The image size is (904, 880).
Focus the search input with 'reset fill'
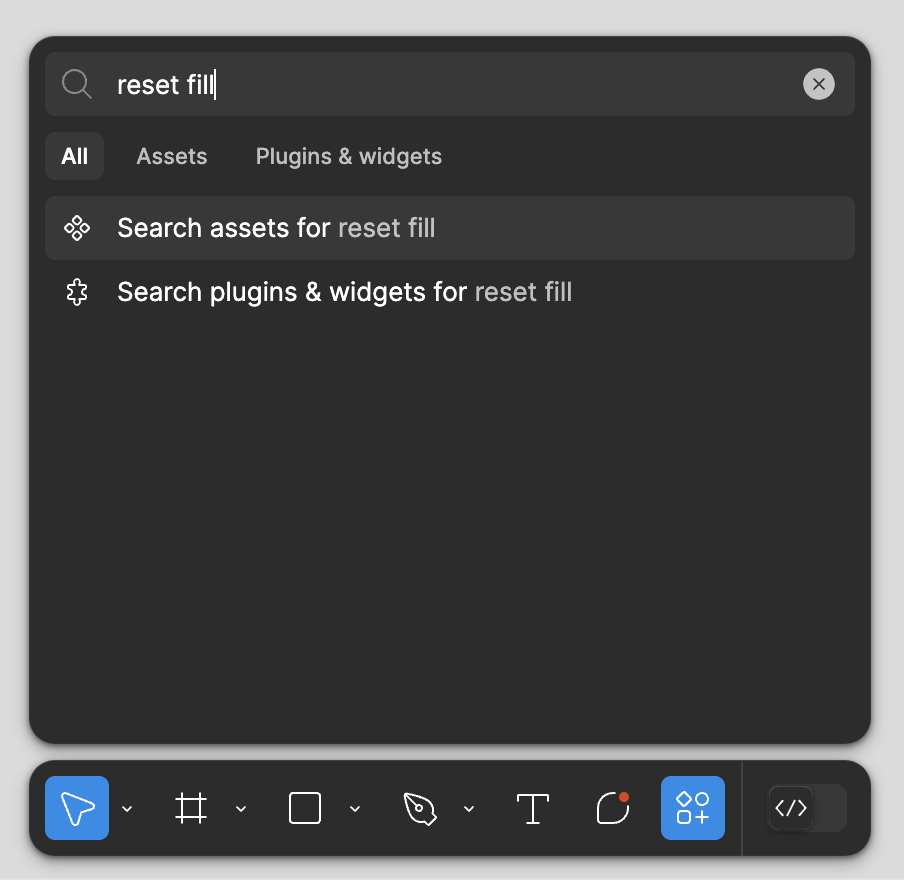point(450,84)
